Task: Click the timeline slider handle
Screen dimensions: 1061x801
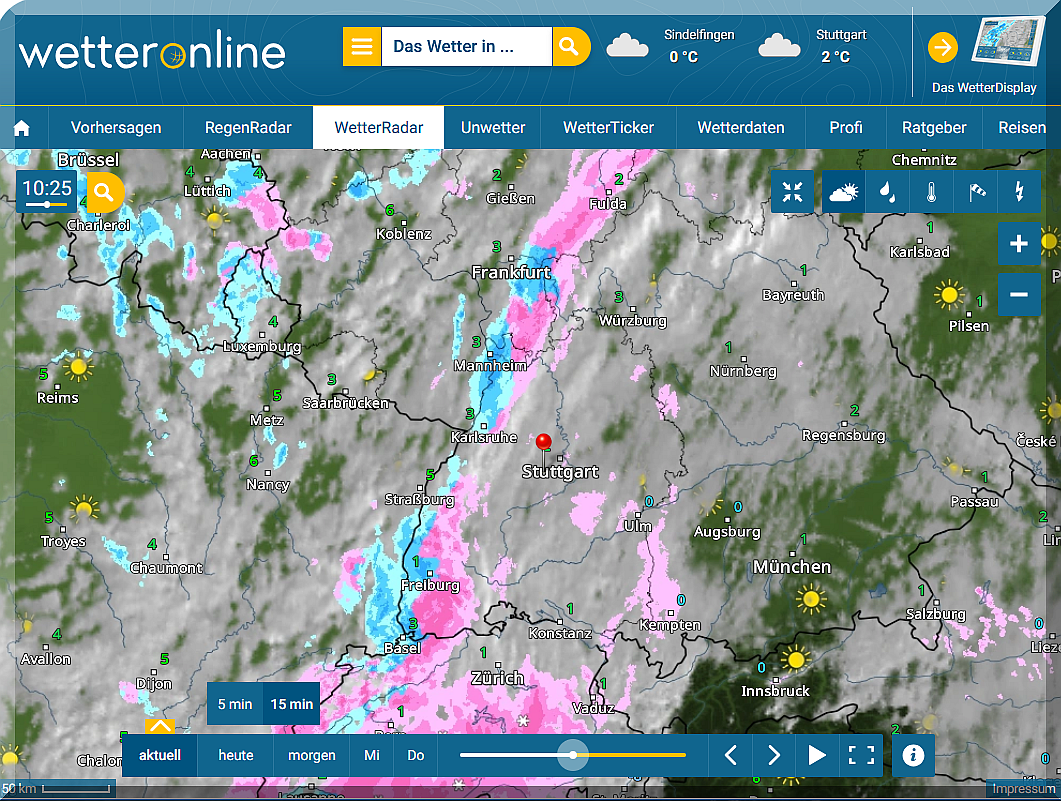Action: pyautogui.click(x=573, y=755)
